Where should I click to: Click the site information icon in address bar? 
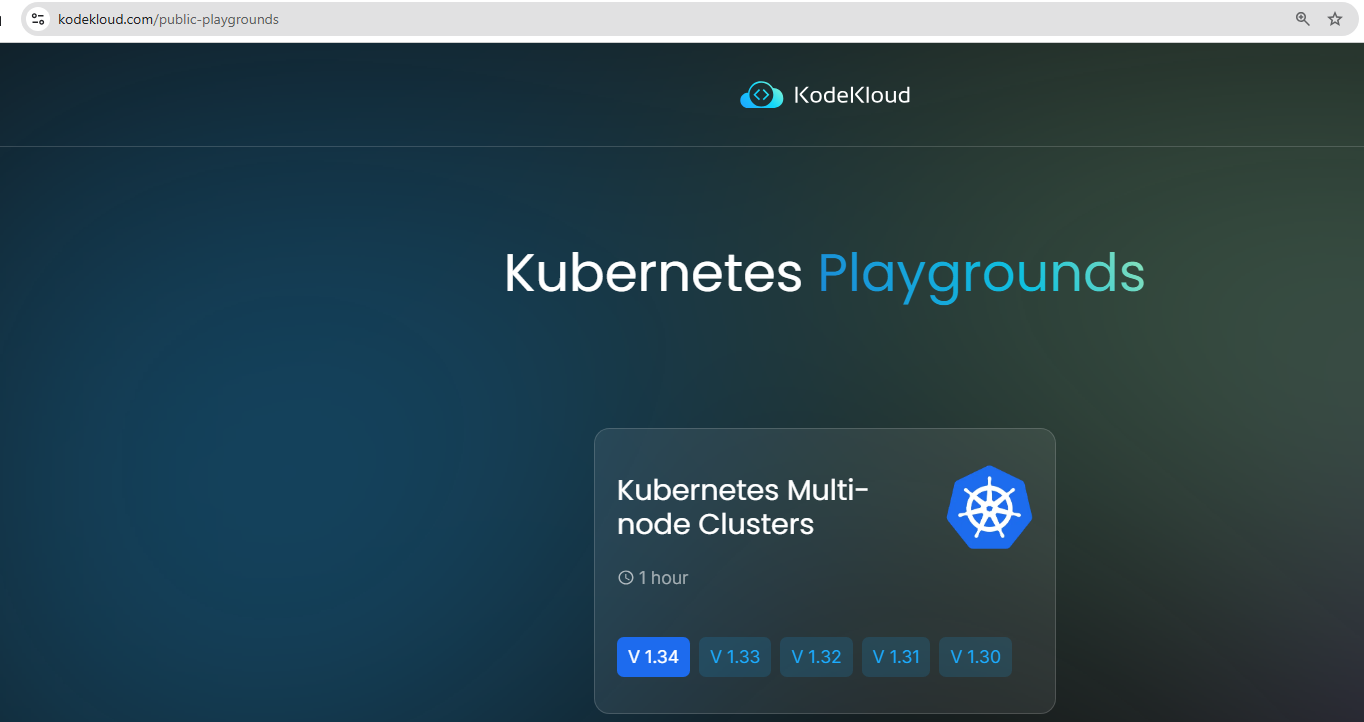coord(38,19)
